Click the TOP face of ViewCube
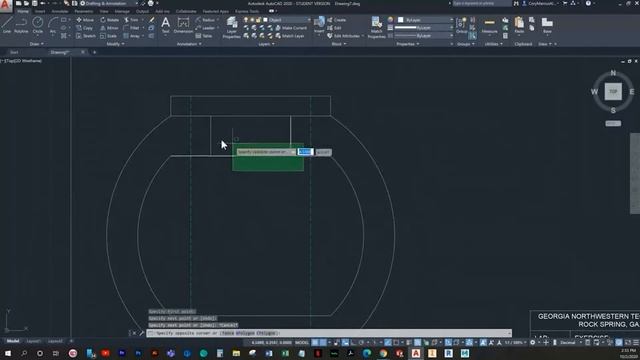The width and height of the screenshot is (640, 360). [613, 91]
